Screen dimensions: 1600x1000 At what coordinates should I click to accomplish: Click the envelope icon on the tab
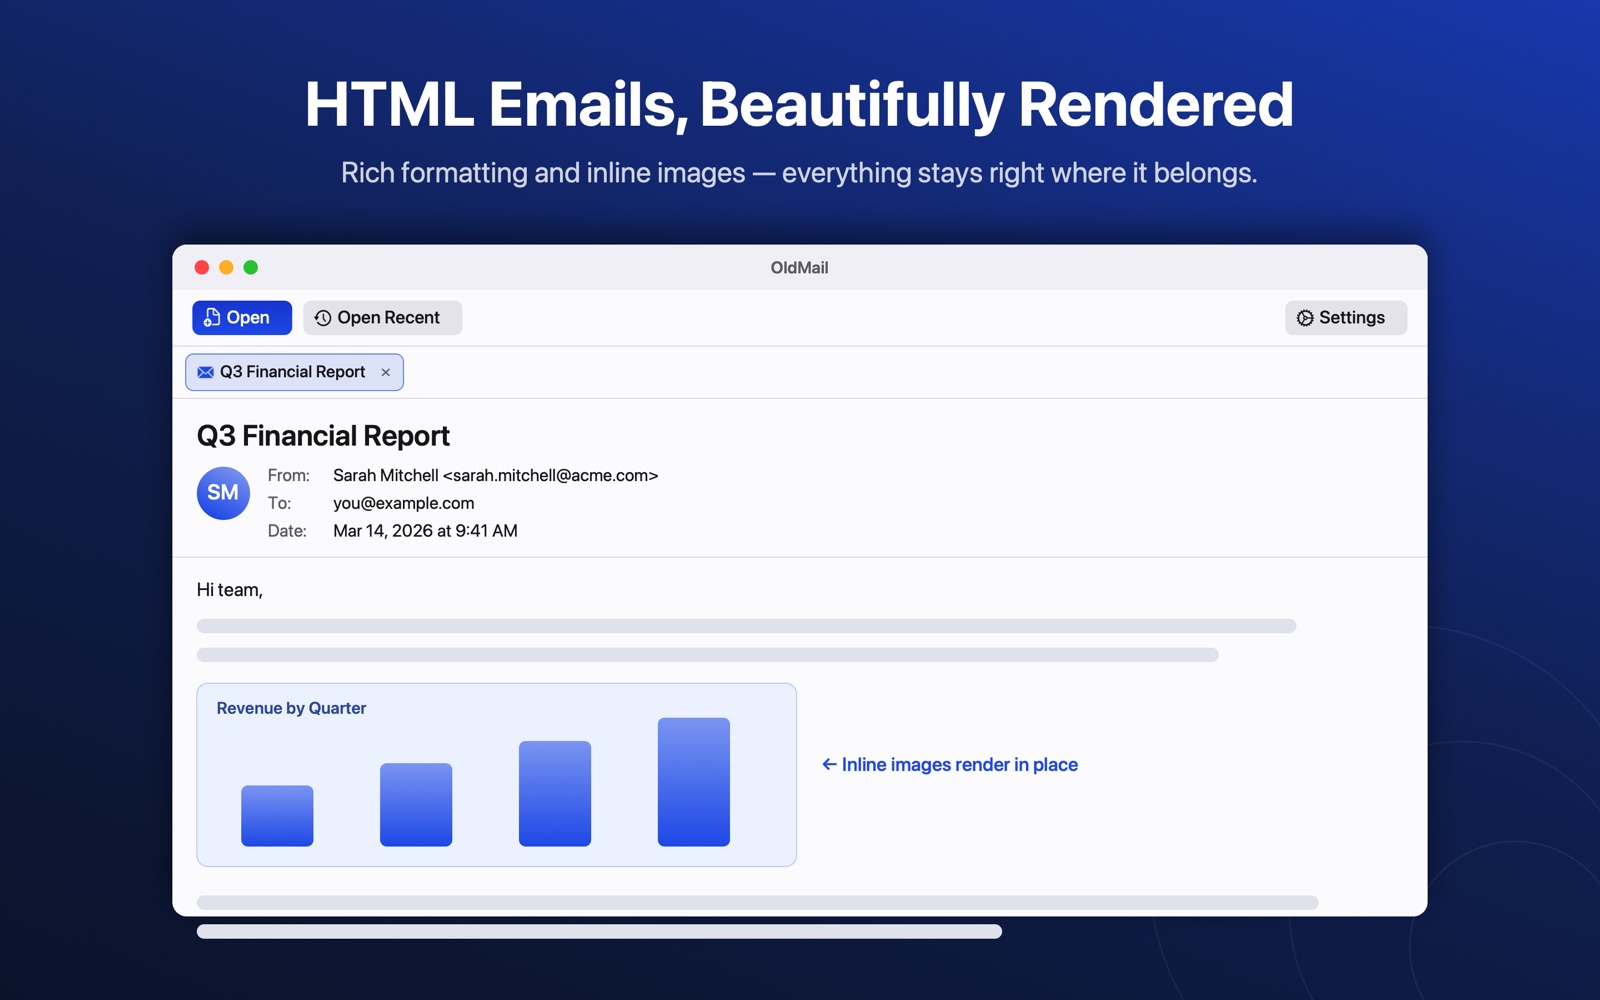coord(206,372)
